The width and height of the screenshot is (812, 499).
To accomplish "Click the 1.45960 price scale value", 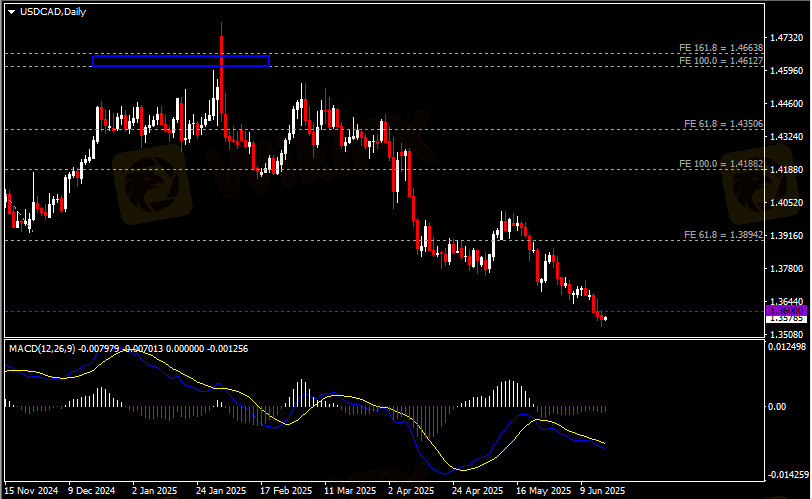I will point(787,70).
